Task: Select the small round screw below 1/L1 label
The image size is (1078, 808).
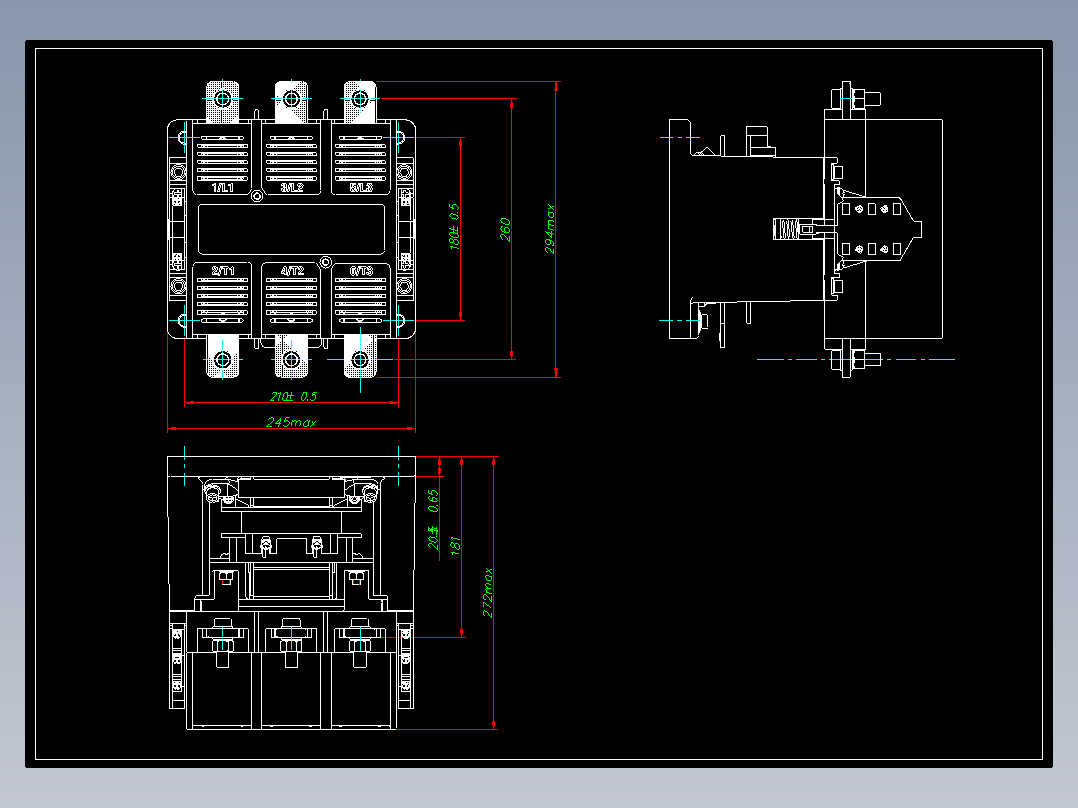Action: (257, 197)
